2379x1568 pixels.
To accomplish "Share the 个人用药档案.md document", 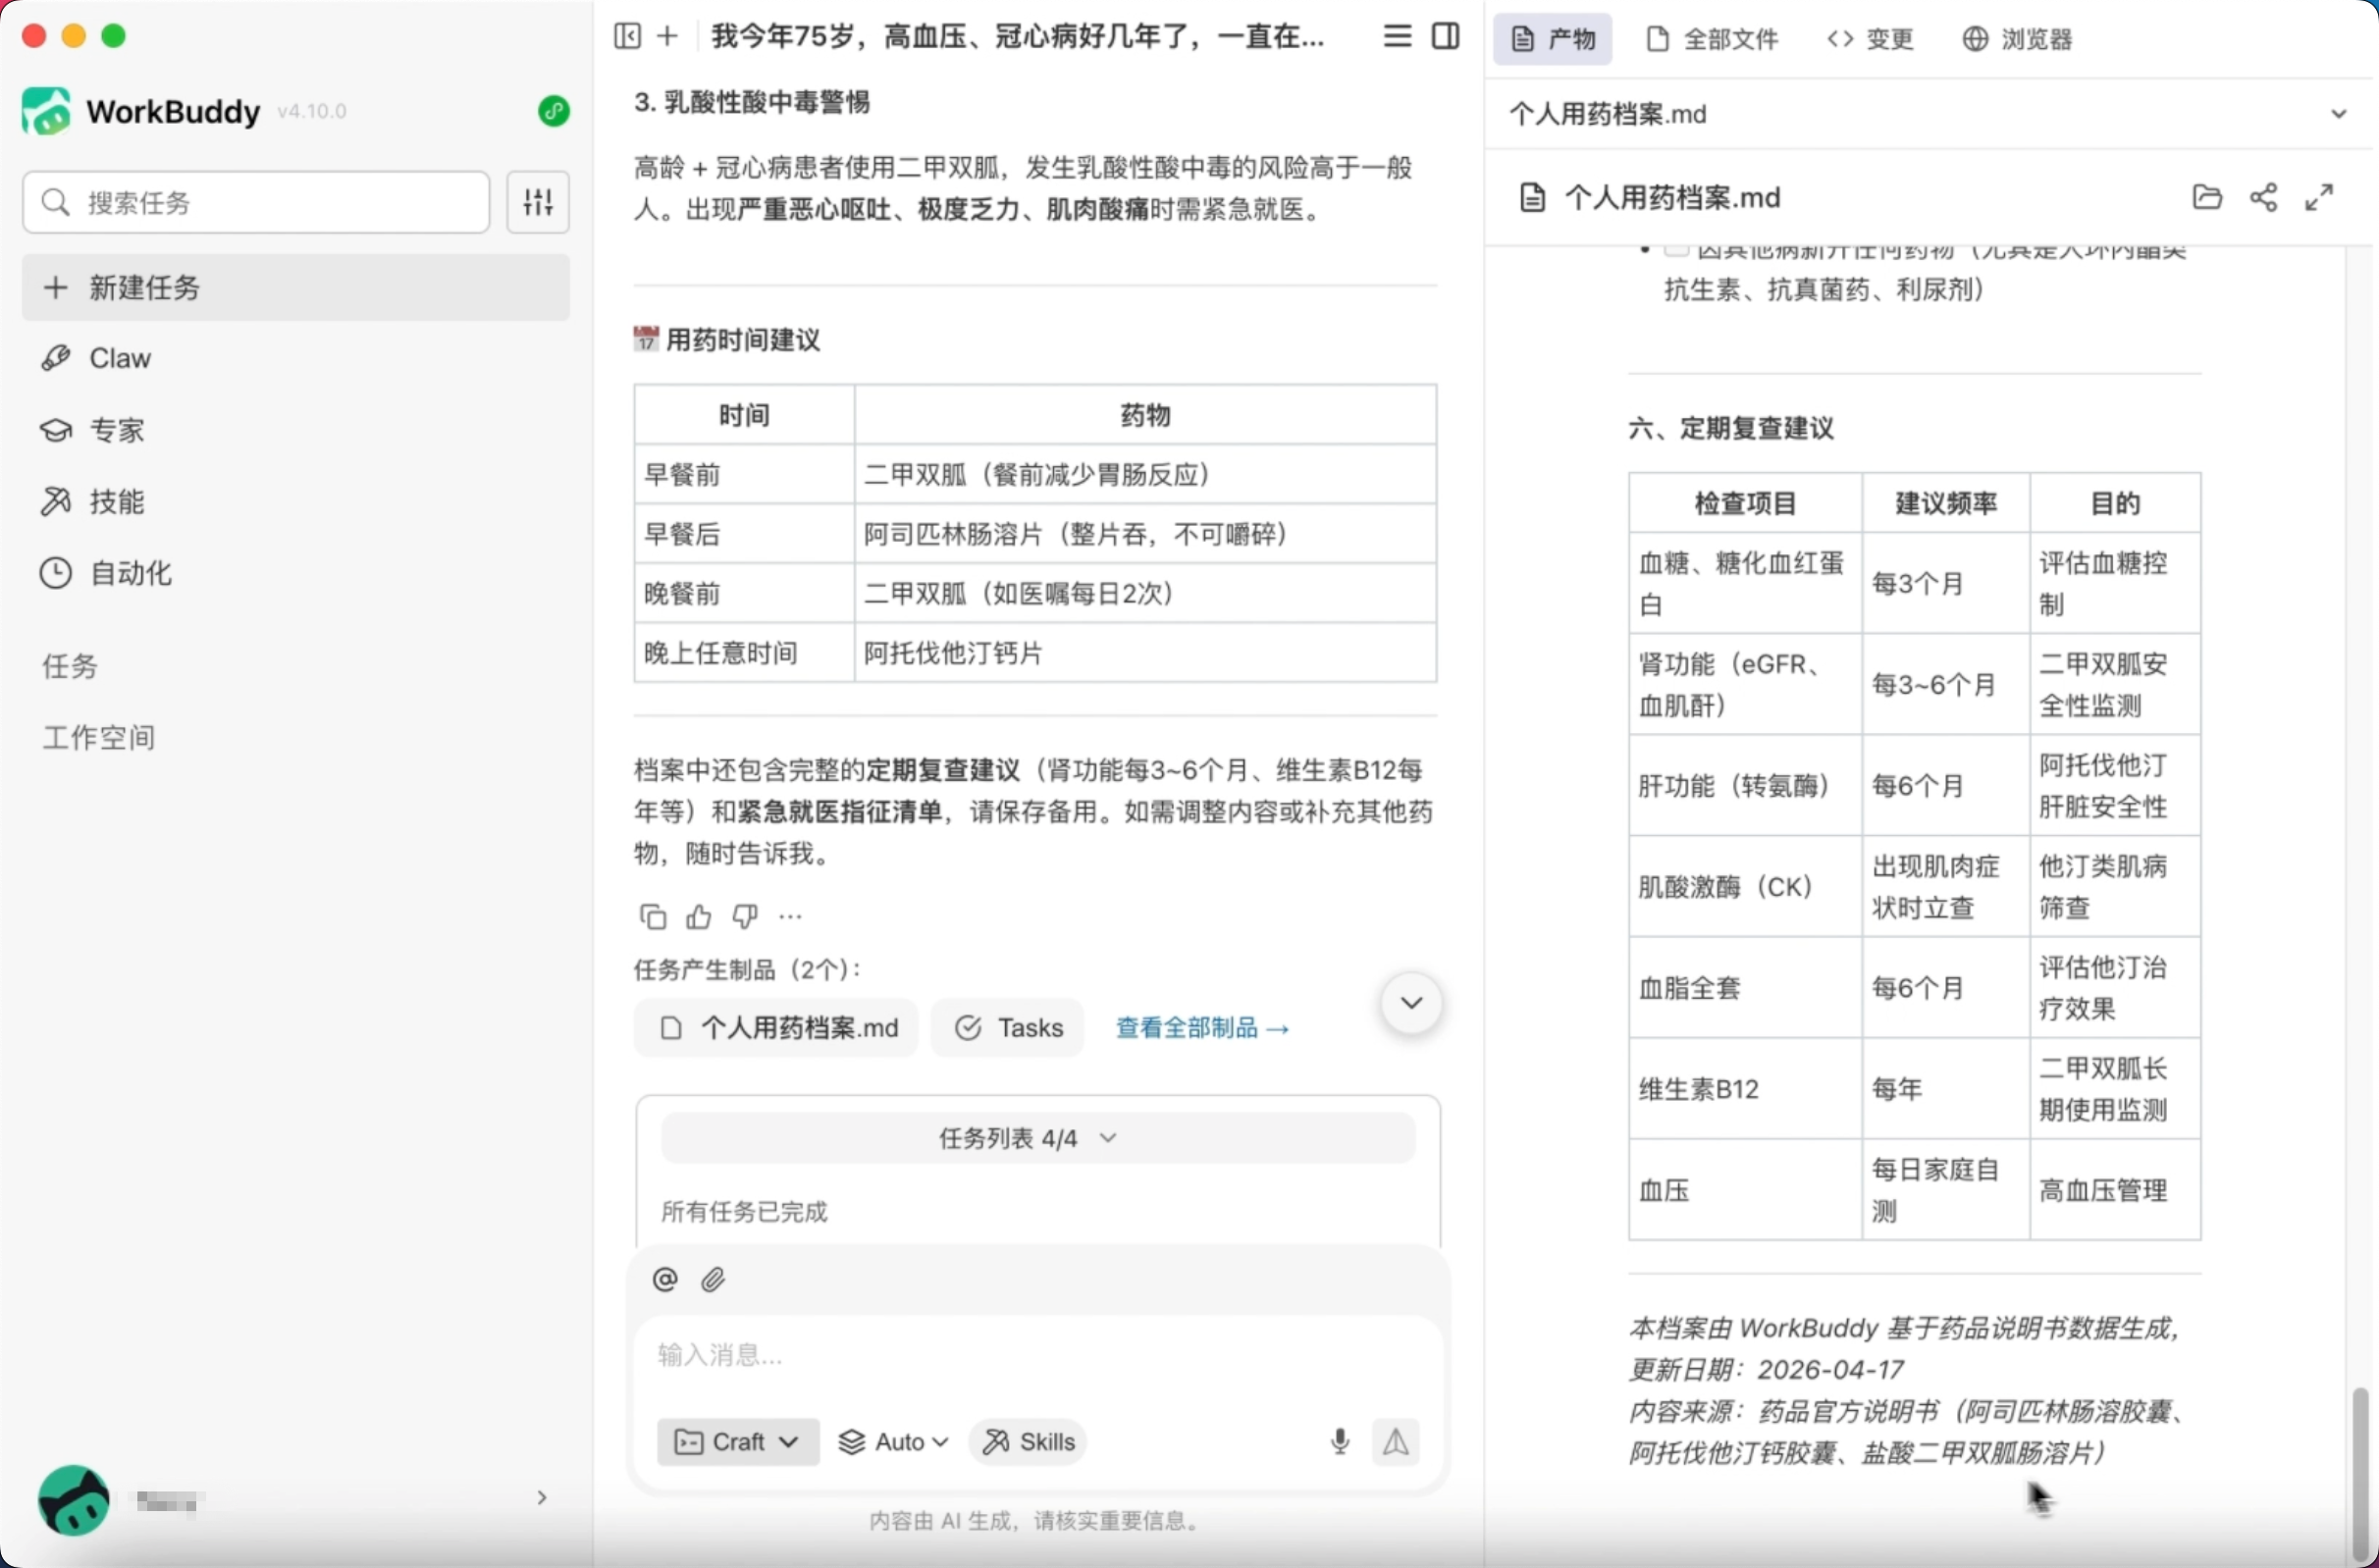I will (2263, 197).
